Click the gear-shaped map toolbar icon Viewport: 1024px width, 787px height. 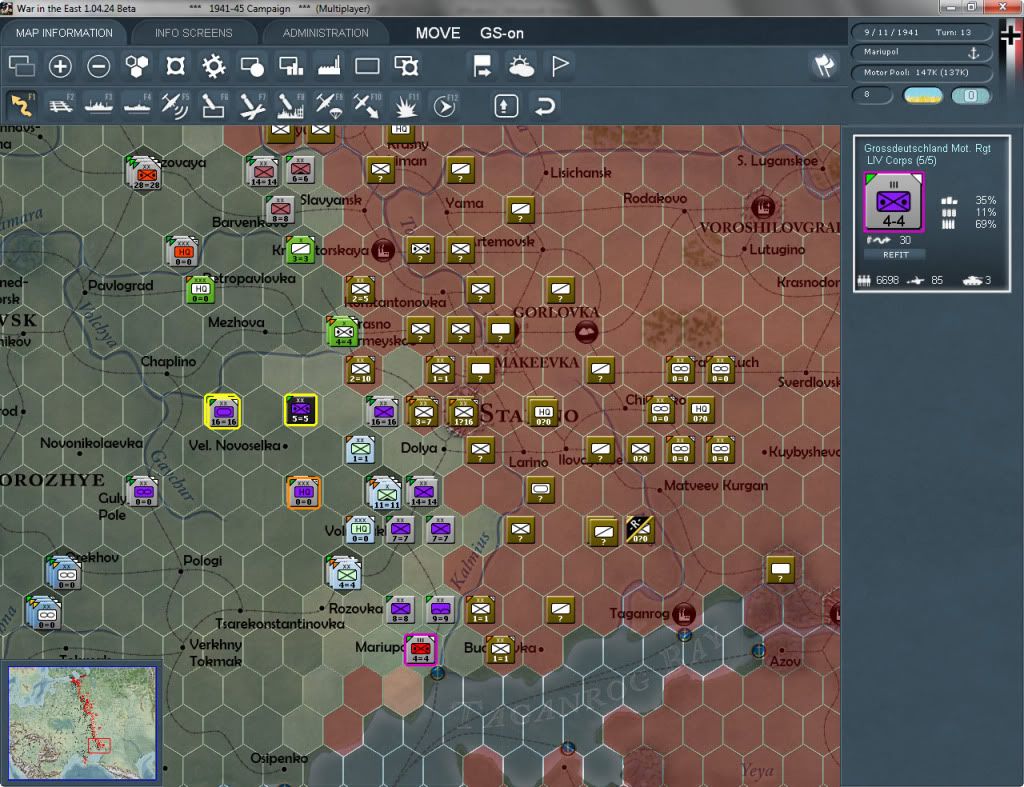(x=214, y=66)
